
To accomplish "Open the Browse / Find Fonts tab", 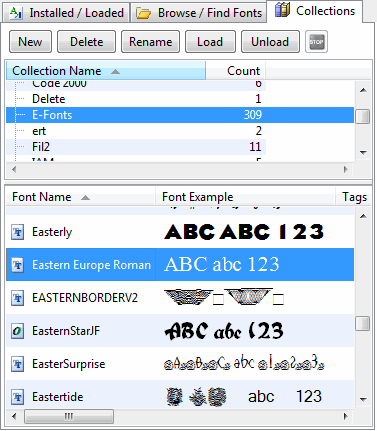I will (199, 13).
